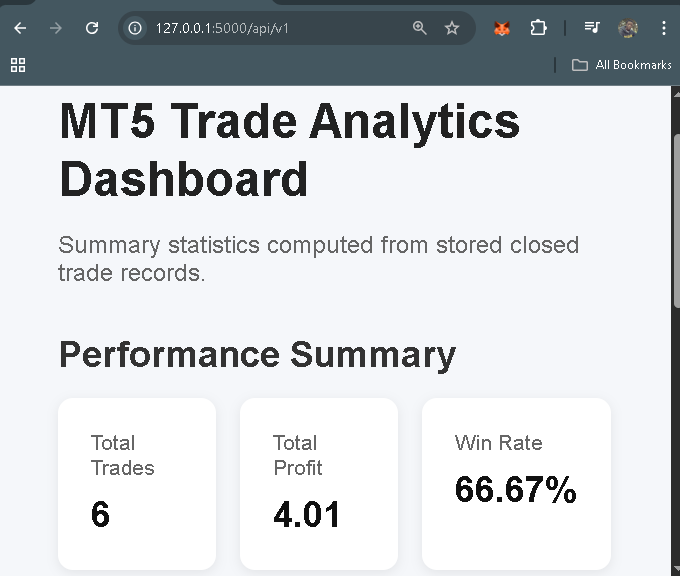Click the Win Rate label
Viewport: 680px width, 576px height.
click(x=498, y=443)
